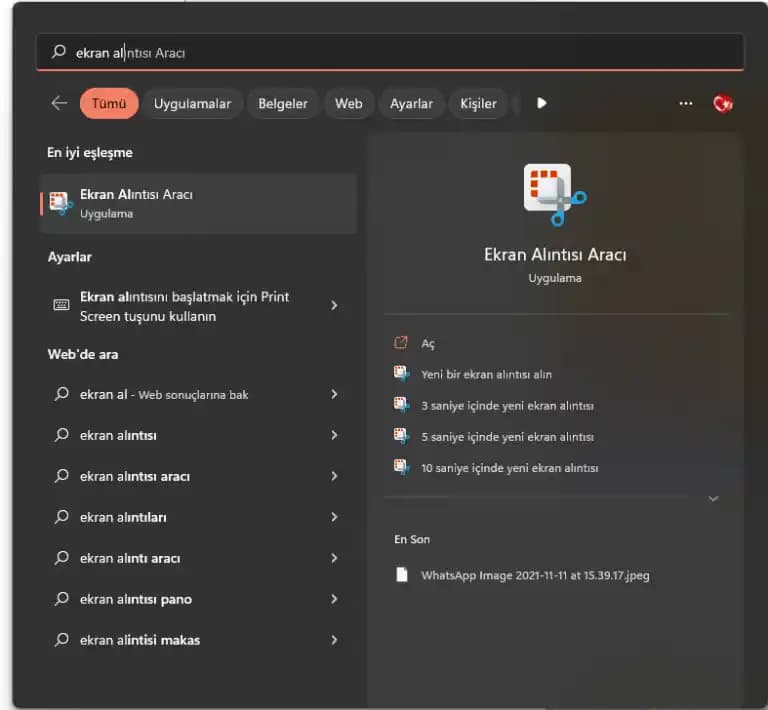The image size is (768, 710).
Task: Switch to the Uygulamalar tab
Action: pos(192,103)
